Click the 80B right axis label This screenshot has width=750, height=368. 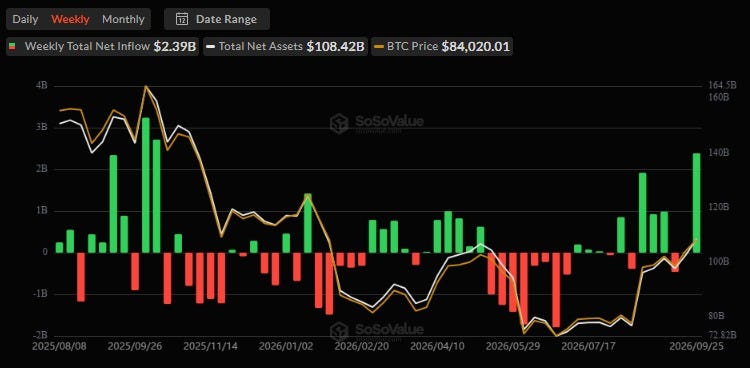(717, 316)
